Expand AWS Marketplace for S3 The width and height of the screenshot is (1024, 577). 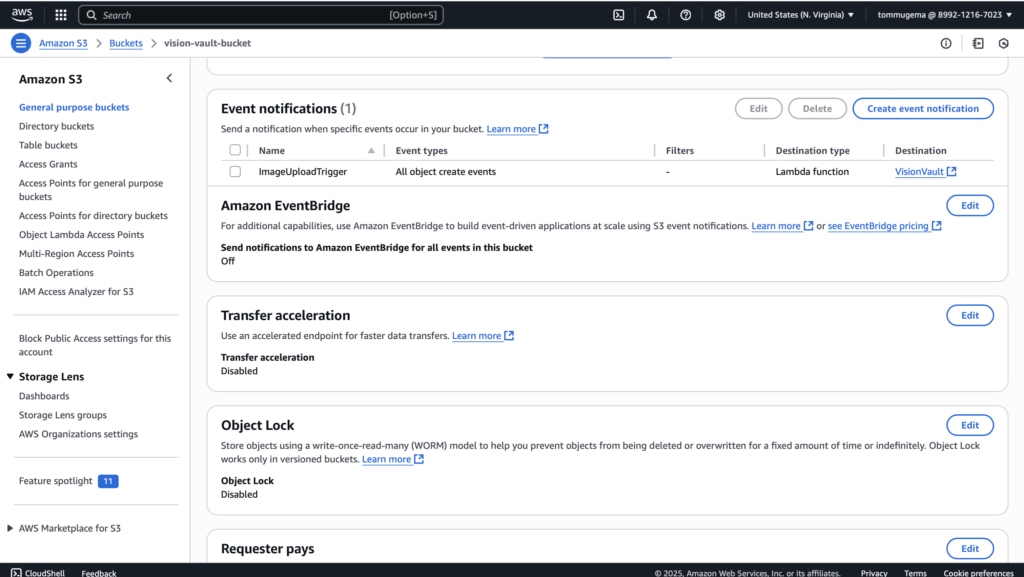click(11, 528)
